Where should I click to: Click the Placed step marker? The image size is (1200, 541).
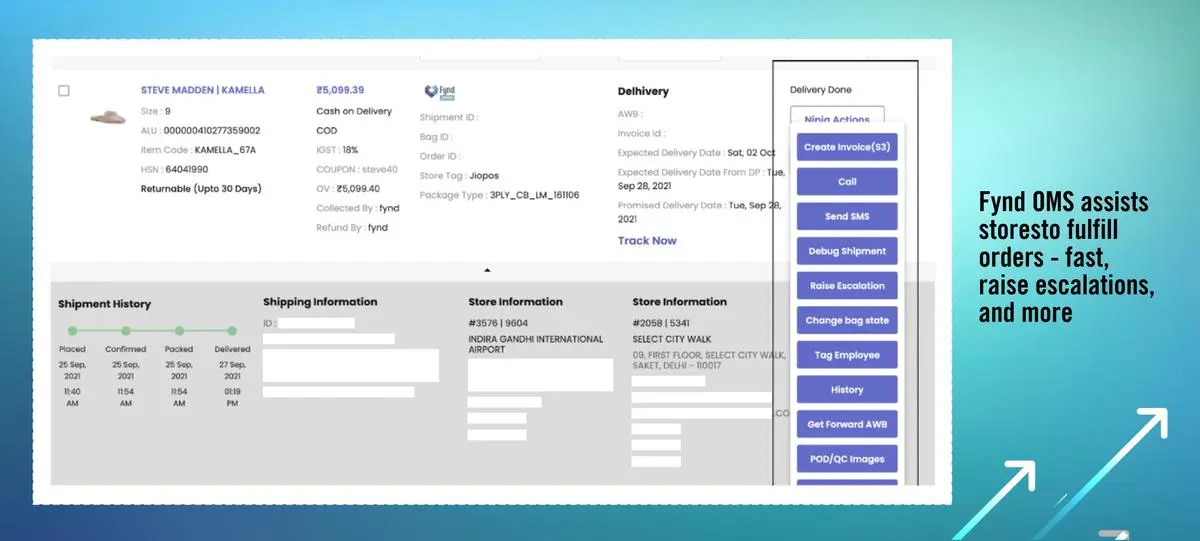[x=72, y=330]
